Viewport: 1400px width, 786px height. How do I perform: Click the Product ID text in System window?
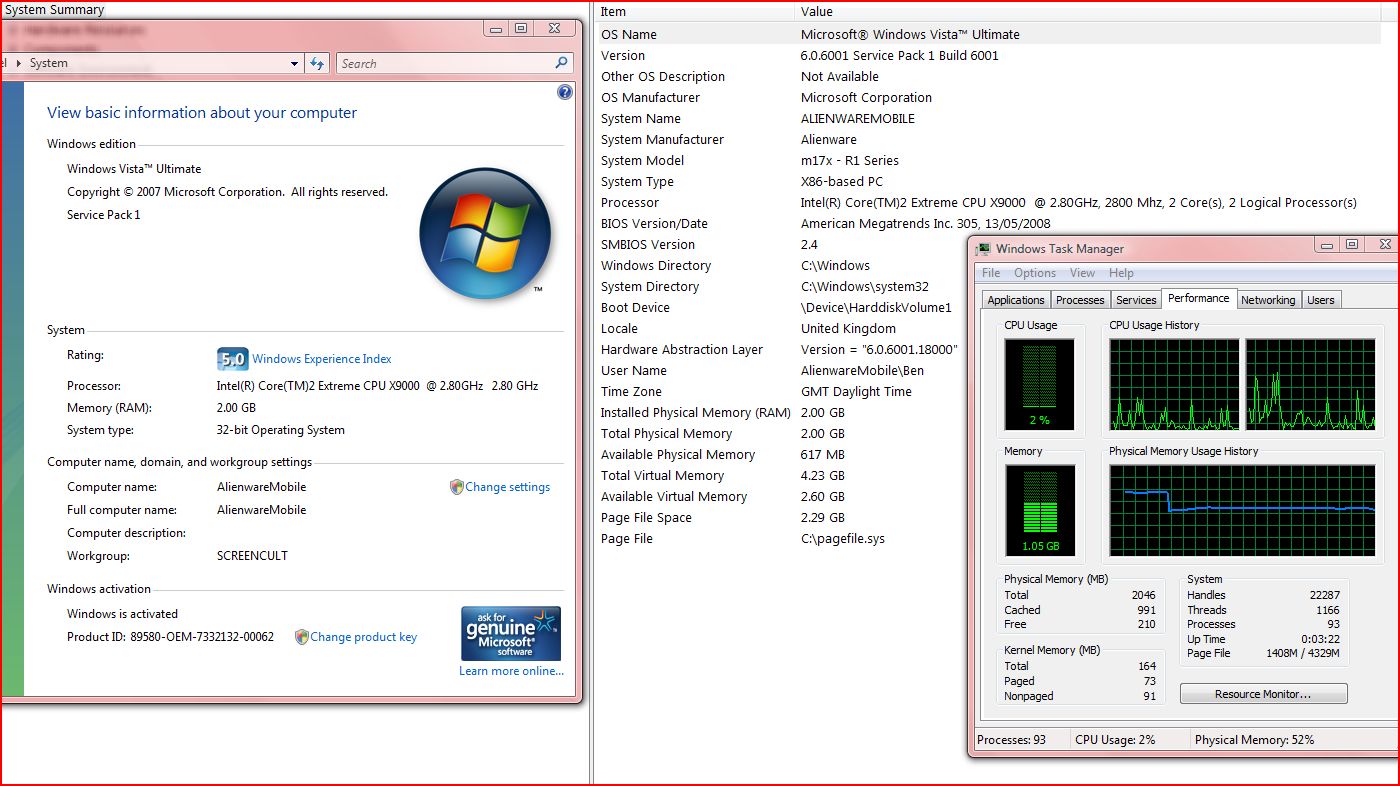[170, 637]
